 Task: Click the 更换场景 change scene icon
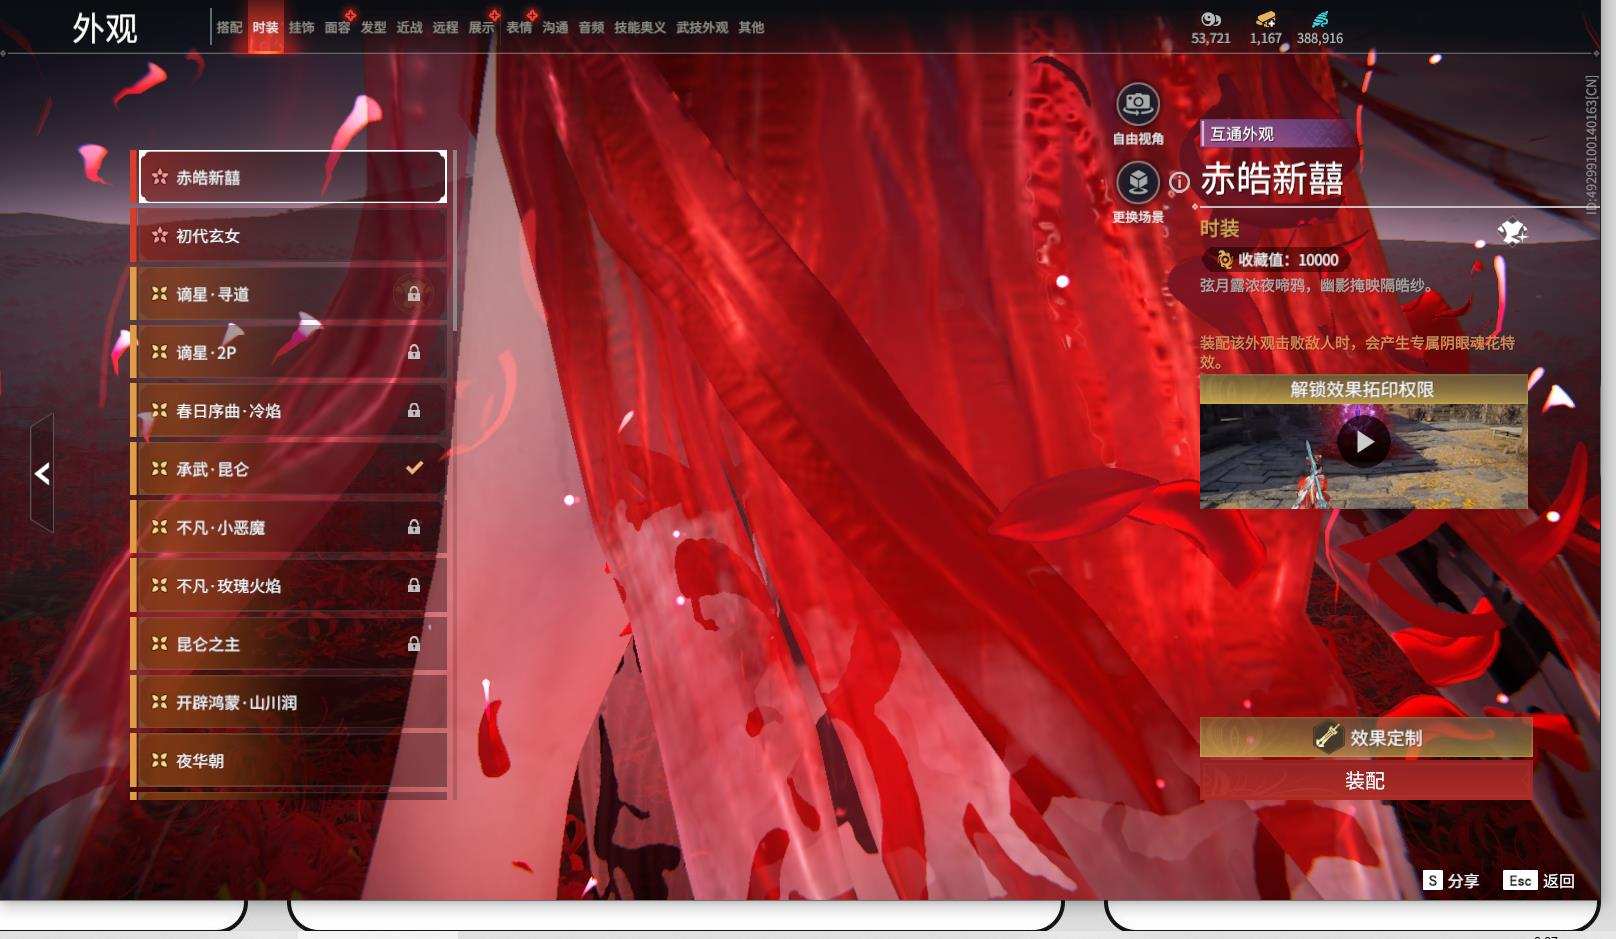tap(1138, 182)
